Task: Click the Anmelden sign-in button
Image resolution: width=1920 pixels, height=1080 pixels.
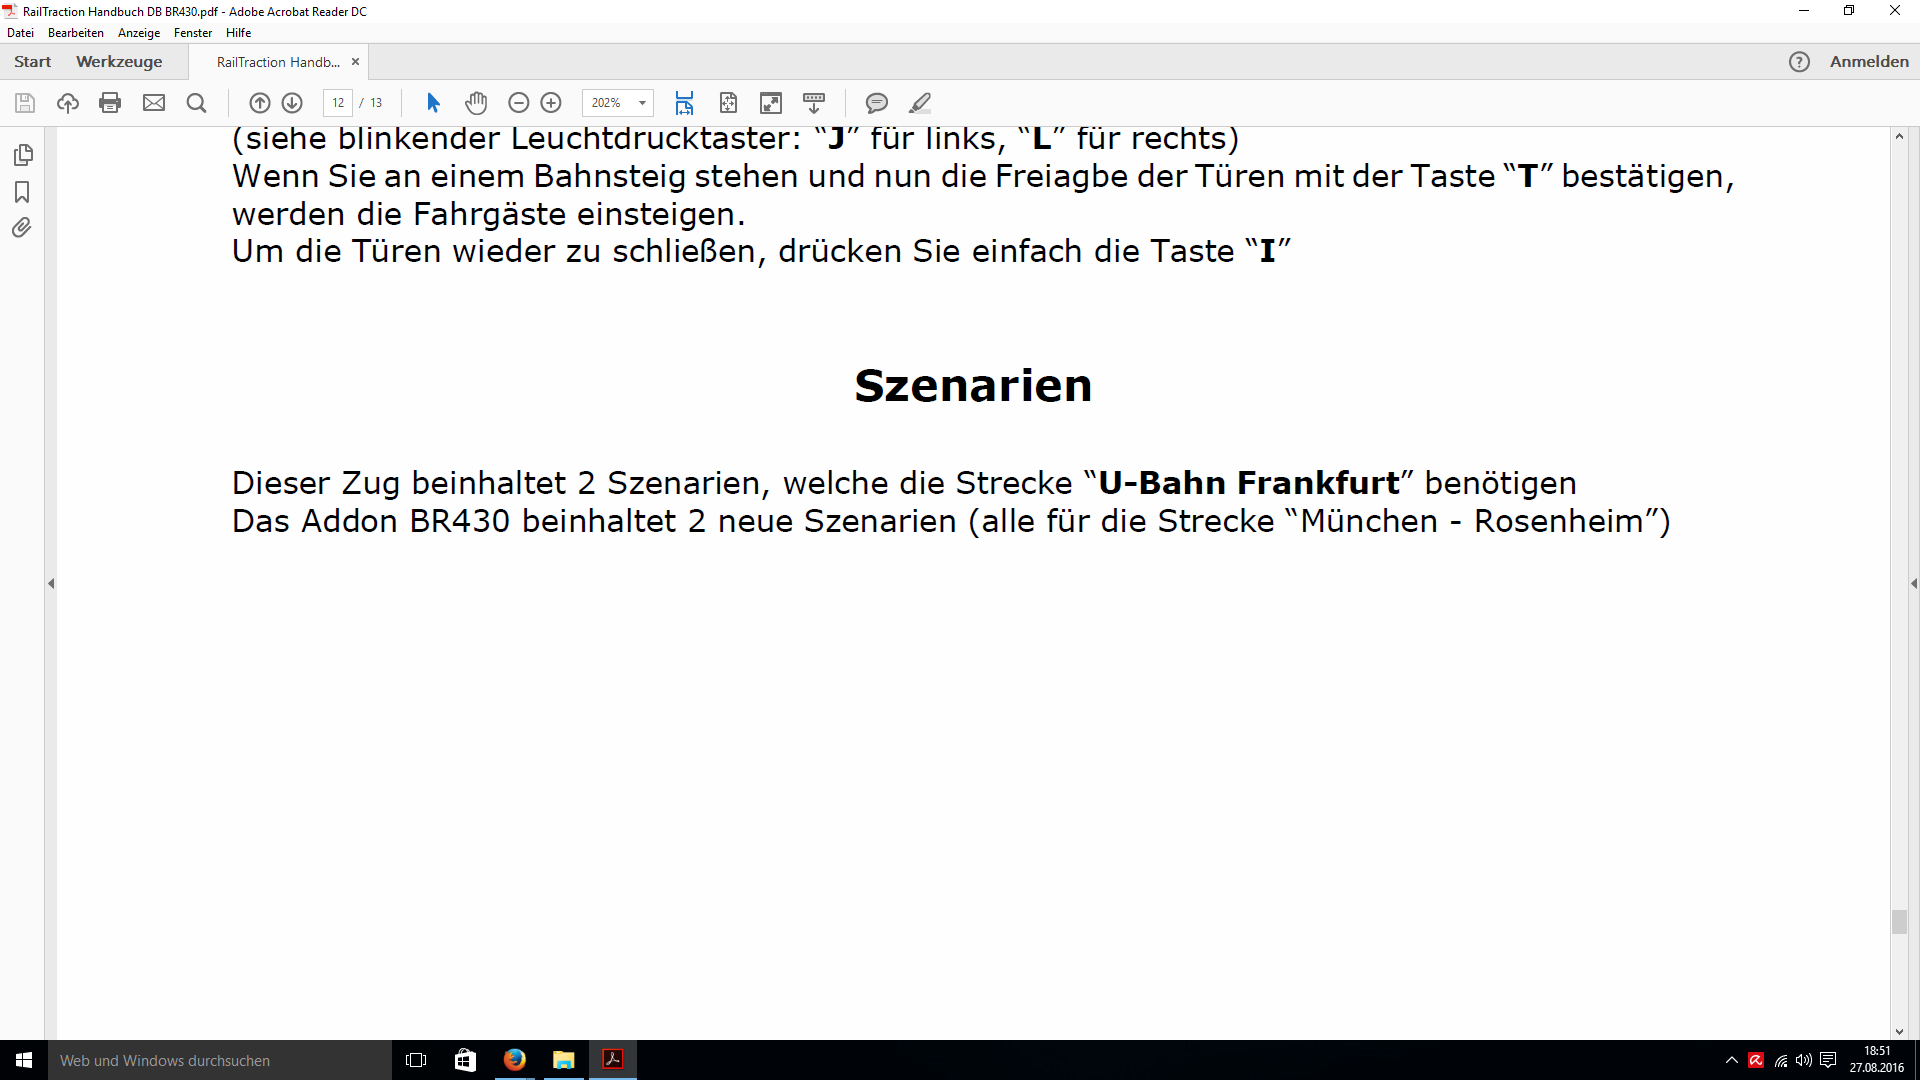Action: [x=1869, y=62]
